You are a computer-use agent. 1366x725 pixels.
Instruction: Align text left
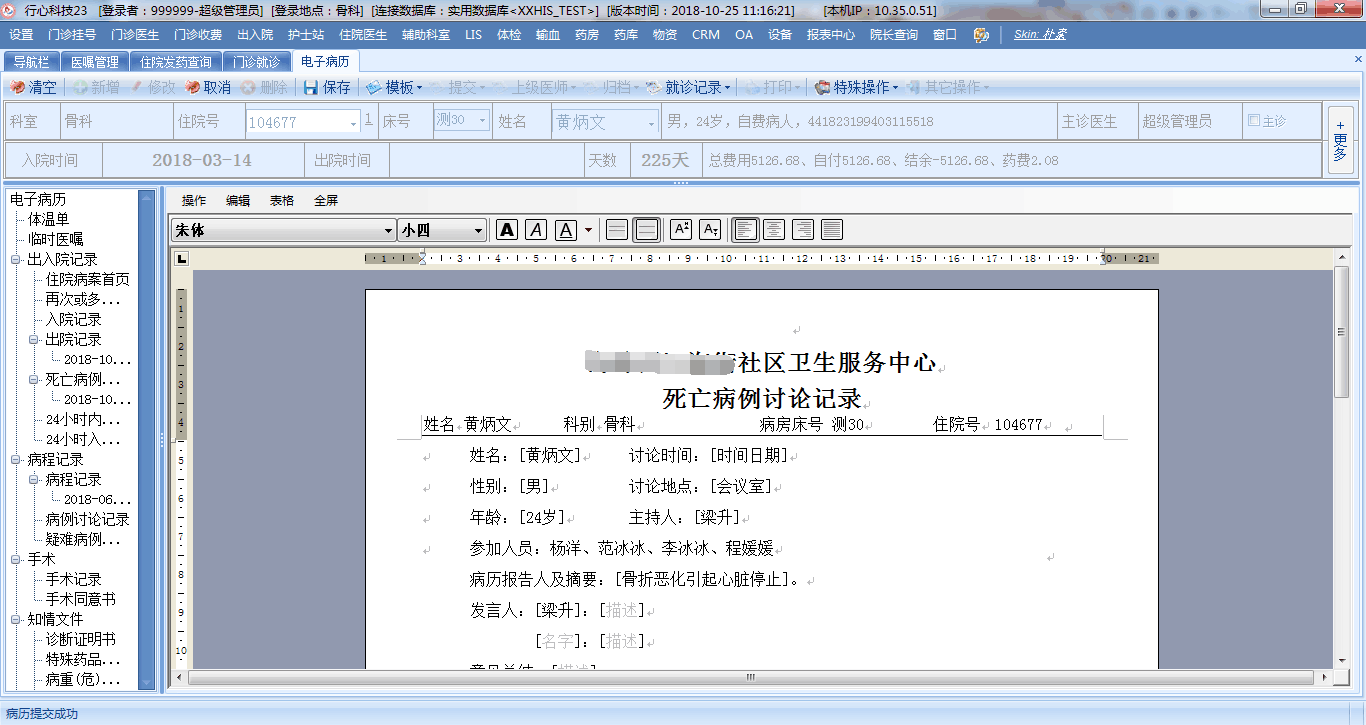click(x=745, y=230)
